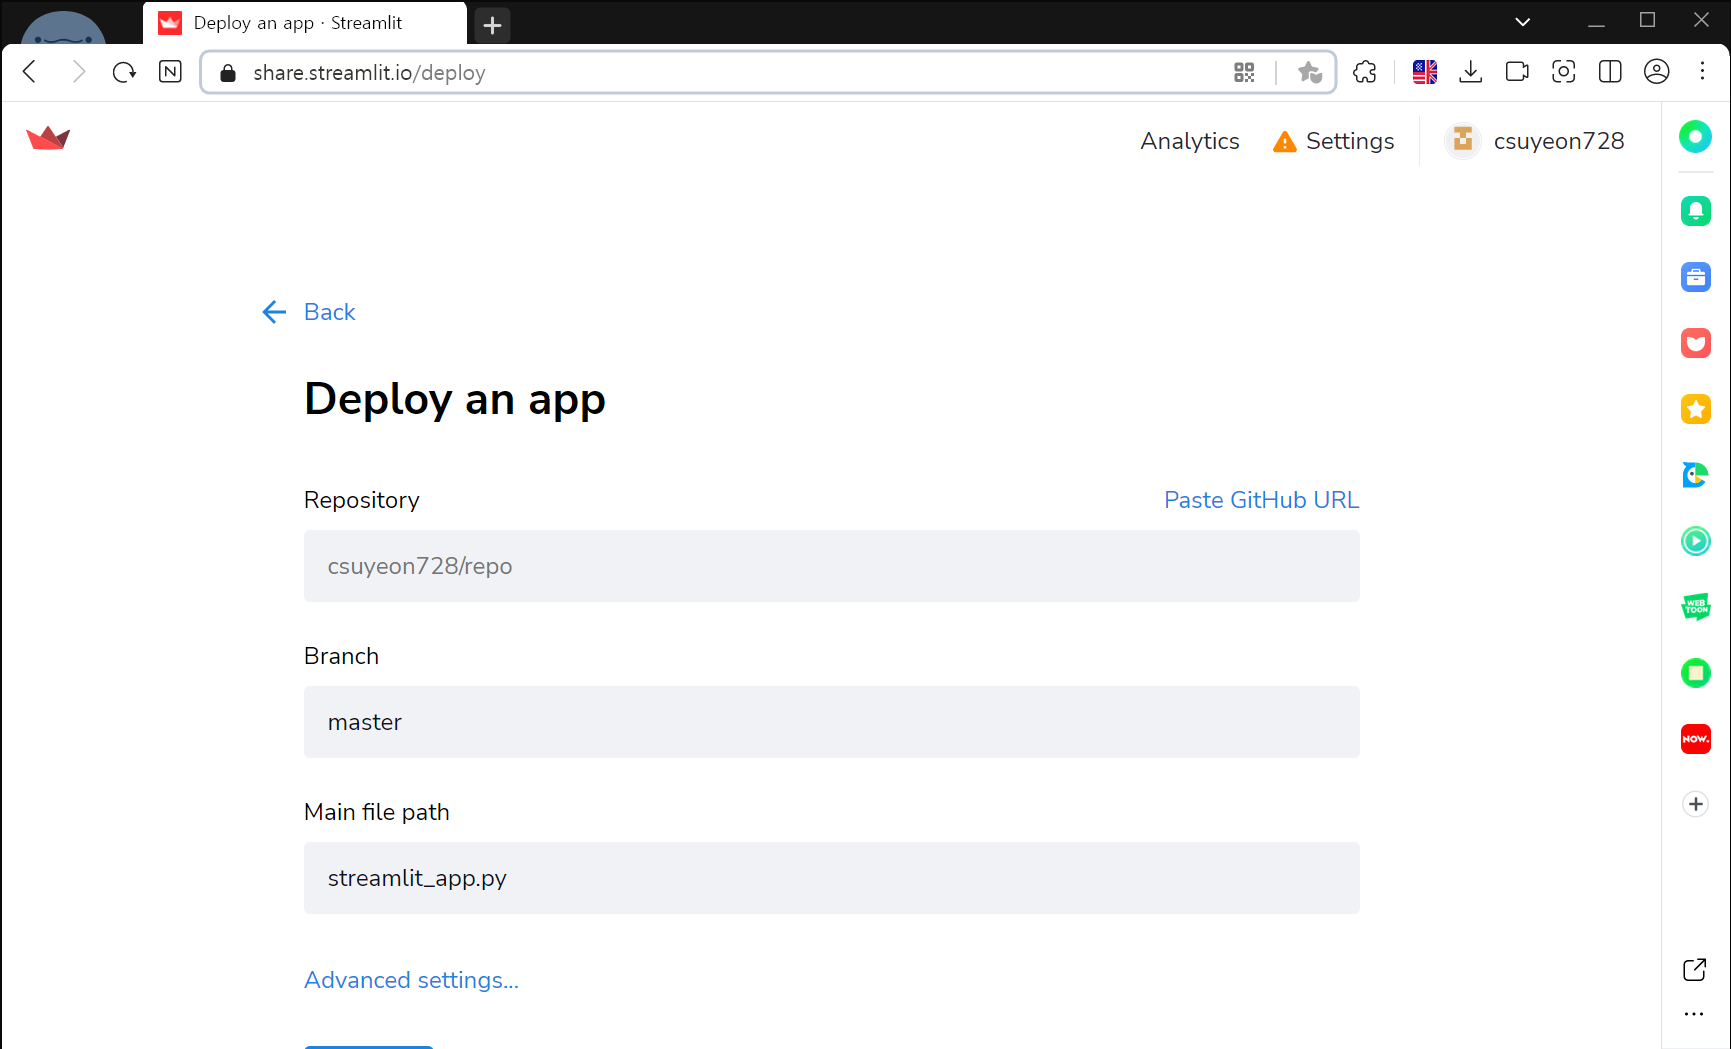Open the browser three-dot menu
The width and height of the screenshot is (1731, 1049).
click(1702, 71)
